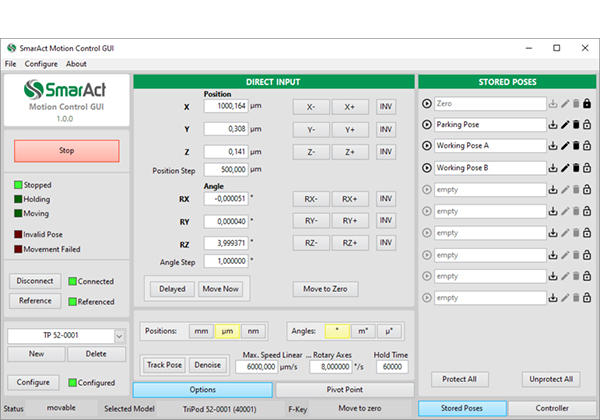Toggle the lock on the last empty slot
Screen dimensions: 600x420
click(587, 298)
